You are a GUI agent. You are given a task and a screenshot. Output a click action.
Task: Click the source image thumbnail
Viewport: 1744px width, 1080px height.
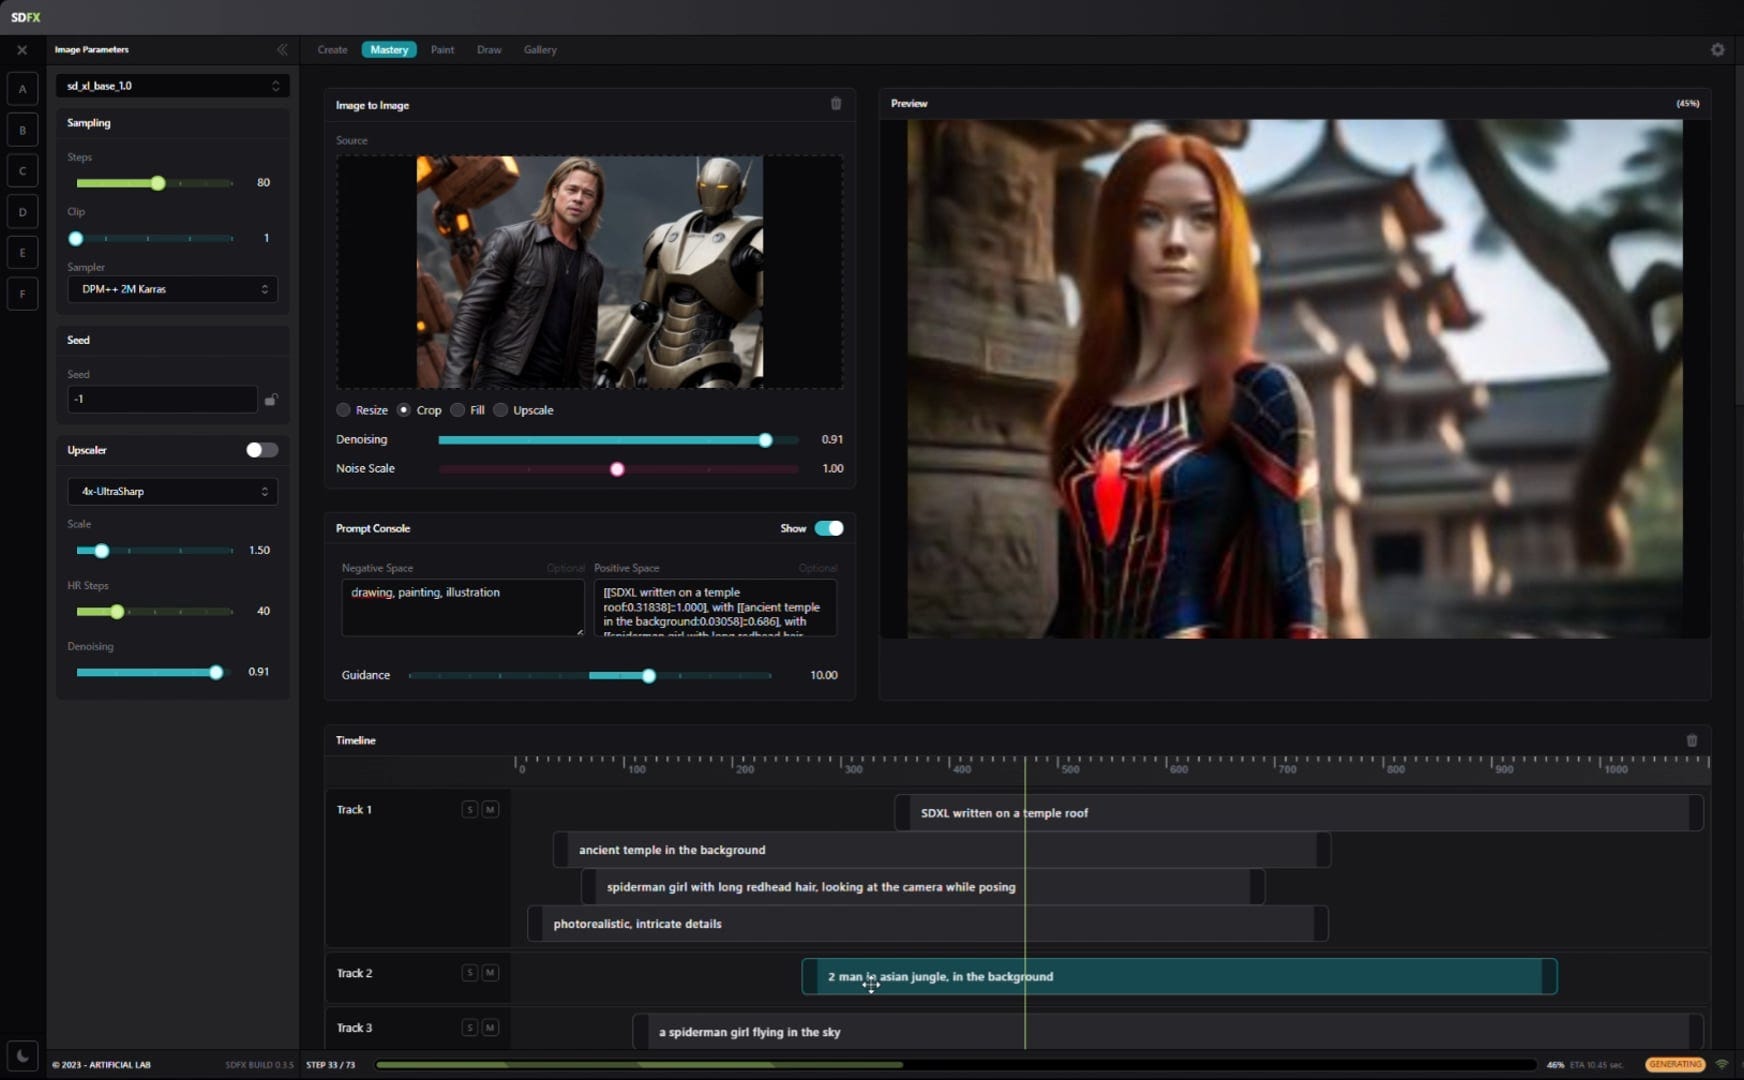[590, 272]
